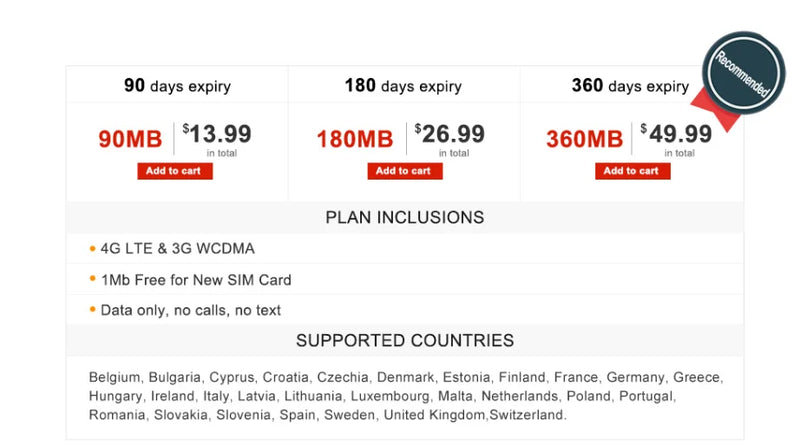Add the 90MB plan to cart
800x446 pixels.
click(174, 171)
